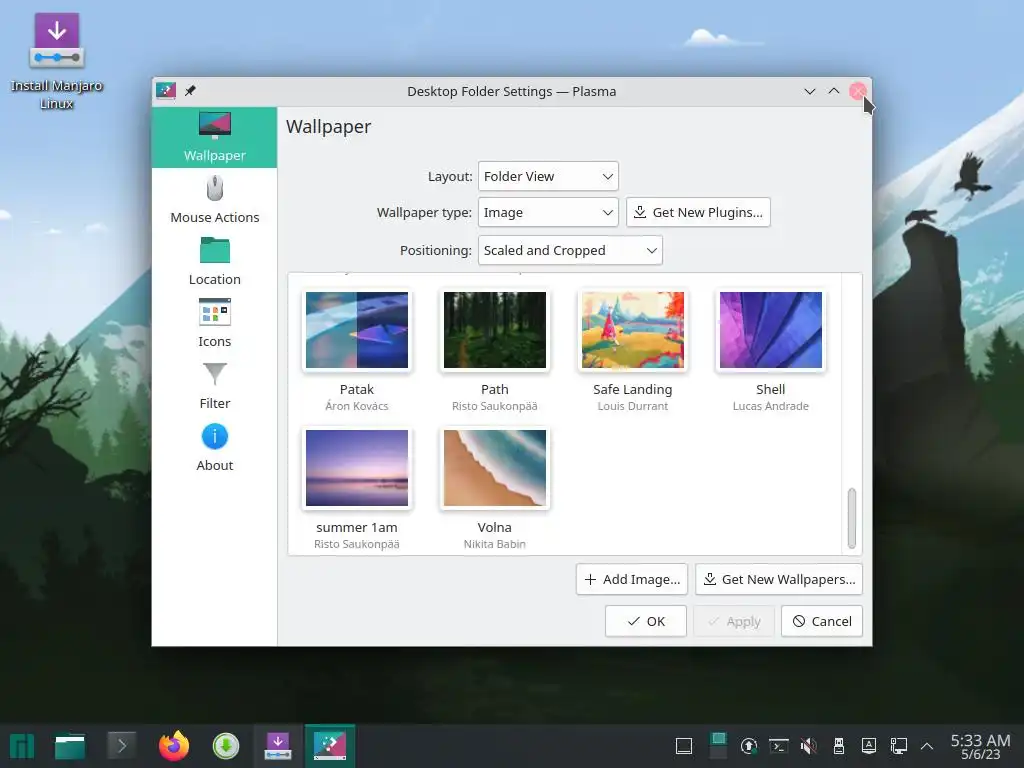Click the Apply button

734,621
